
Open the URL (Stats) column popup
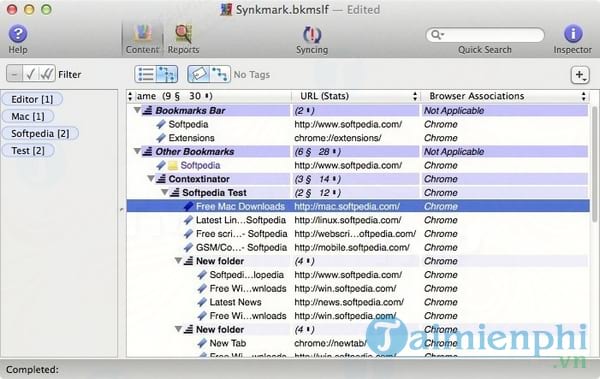tap(415, 96)
